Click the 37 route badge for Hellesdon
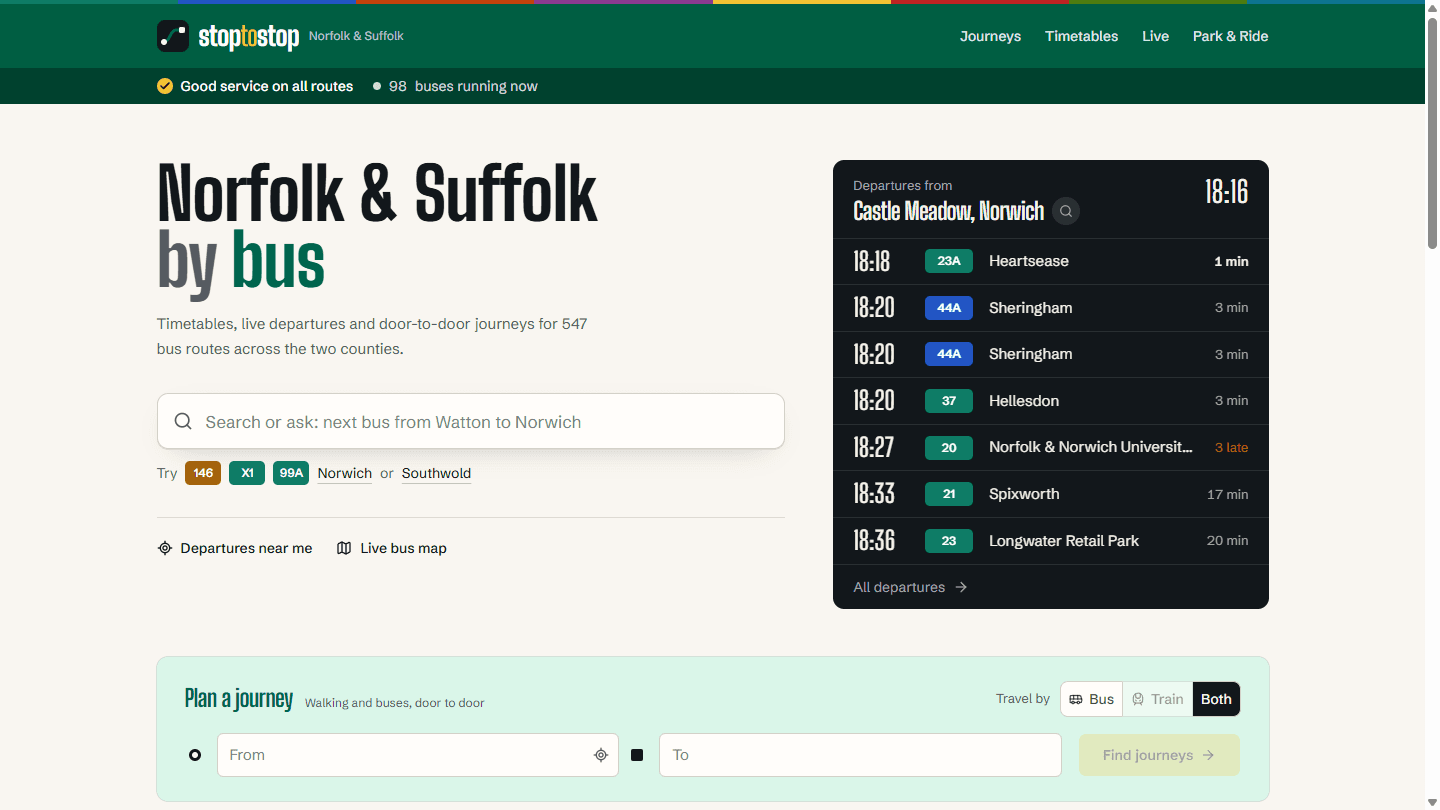Viewport: 1440px width, 810px height. [x=949, y=401]
